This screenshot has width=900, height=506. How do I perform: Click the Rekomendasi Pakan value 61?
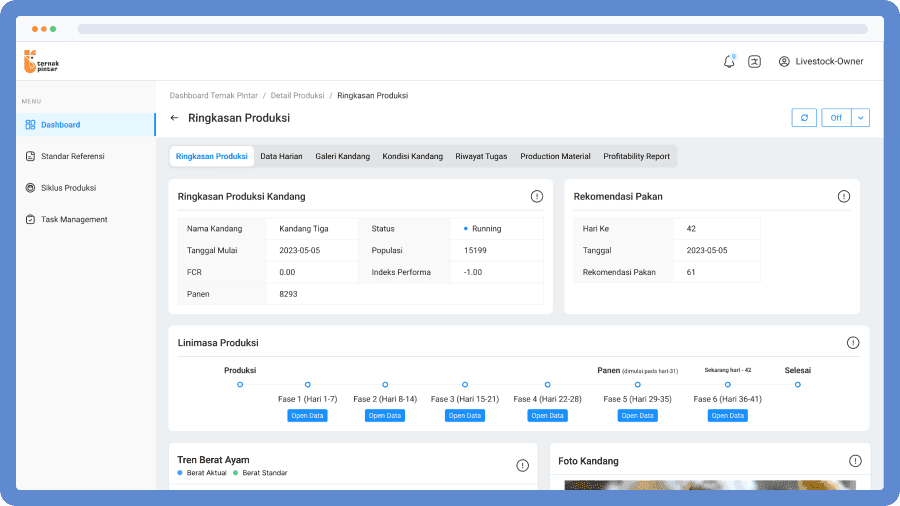[690, 272]
